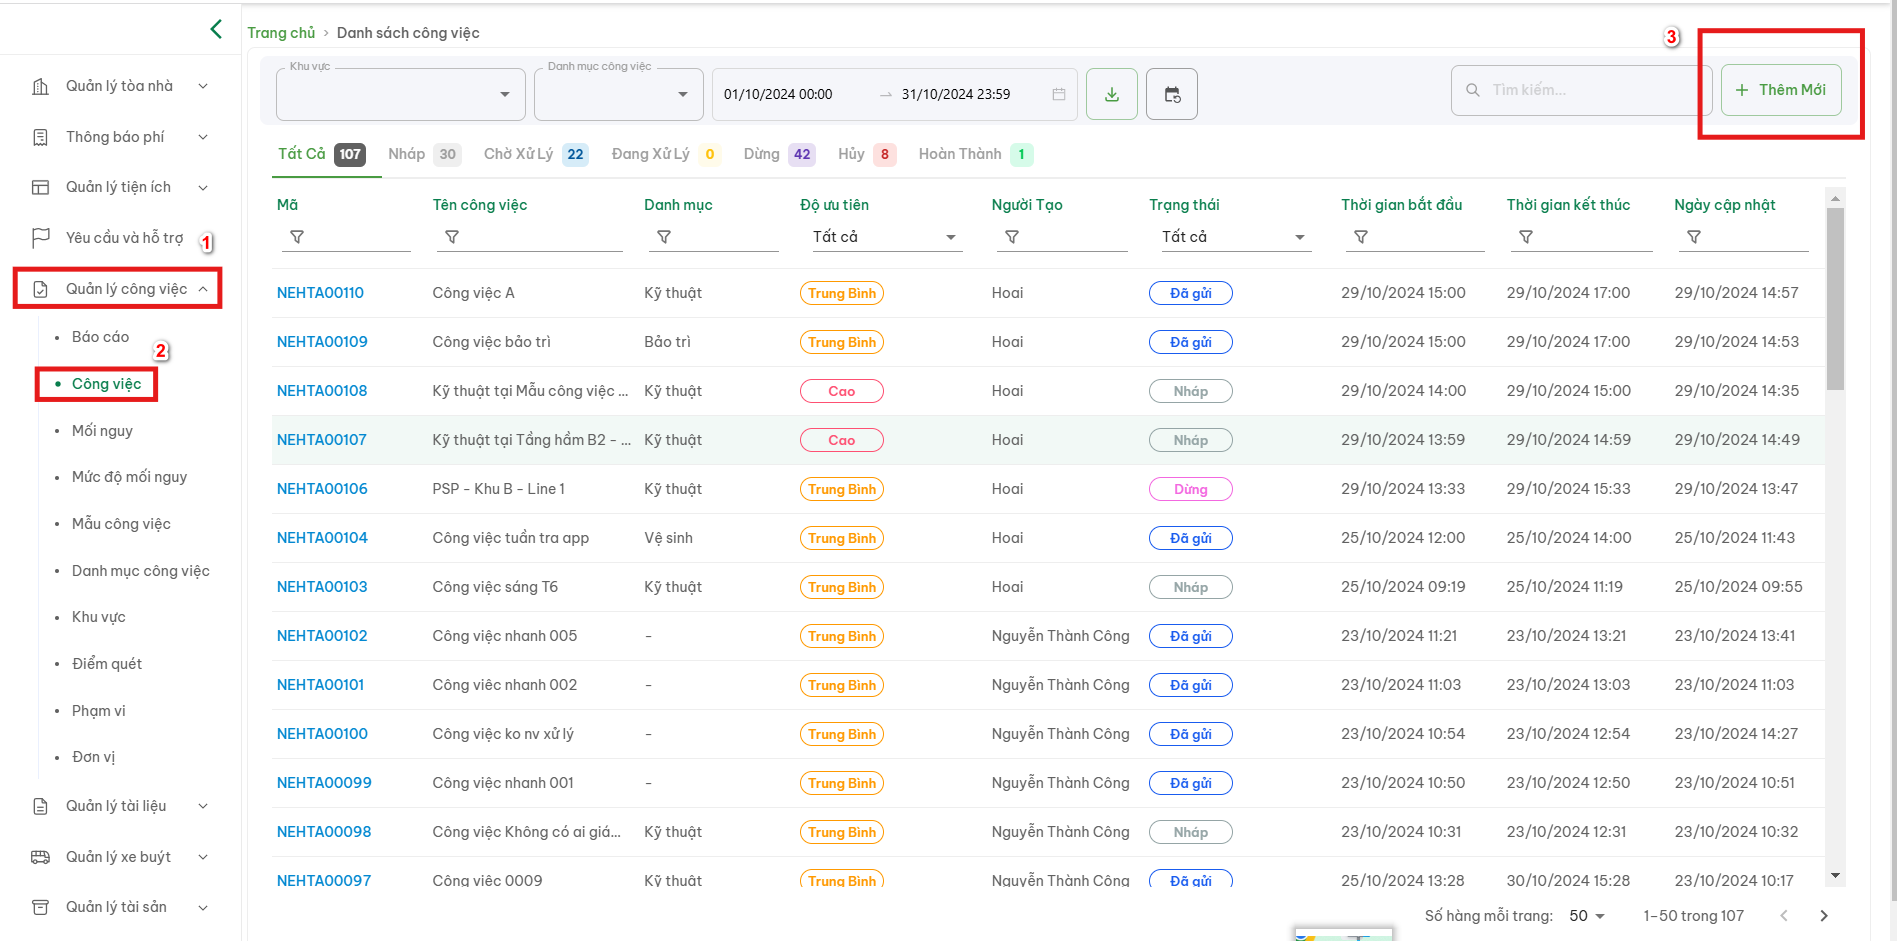Click filter icon under Thời gian bắt đầu
The width and height of the screenshot is (1897, 941).
point(1361,237)
